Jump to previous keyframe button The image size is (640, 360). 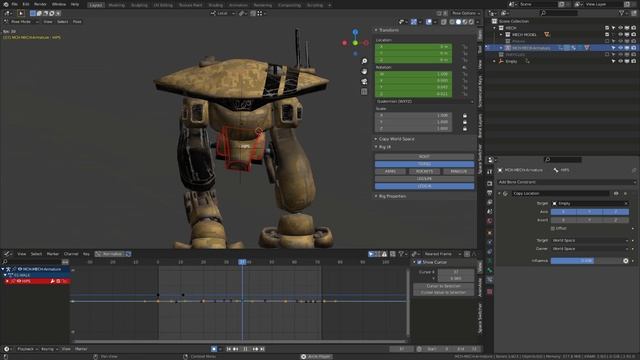236,349
